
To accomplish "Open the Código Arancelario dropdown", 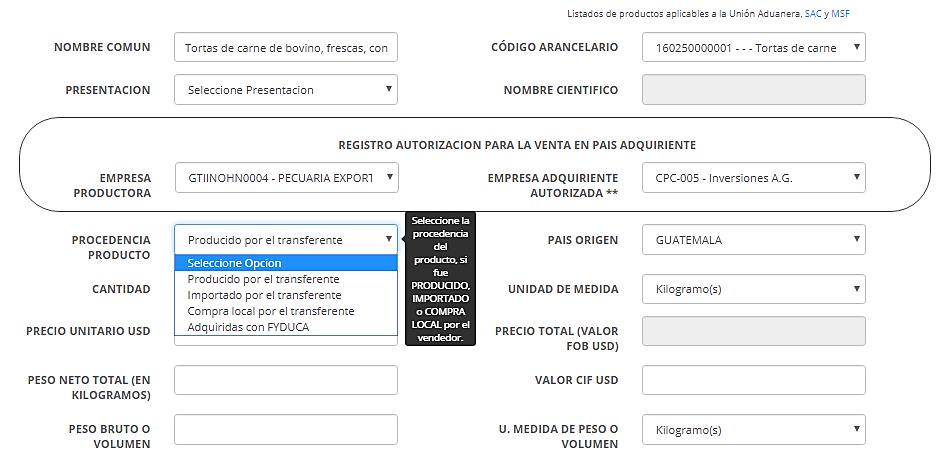I will [754, 48].
